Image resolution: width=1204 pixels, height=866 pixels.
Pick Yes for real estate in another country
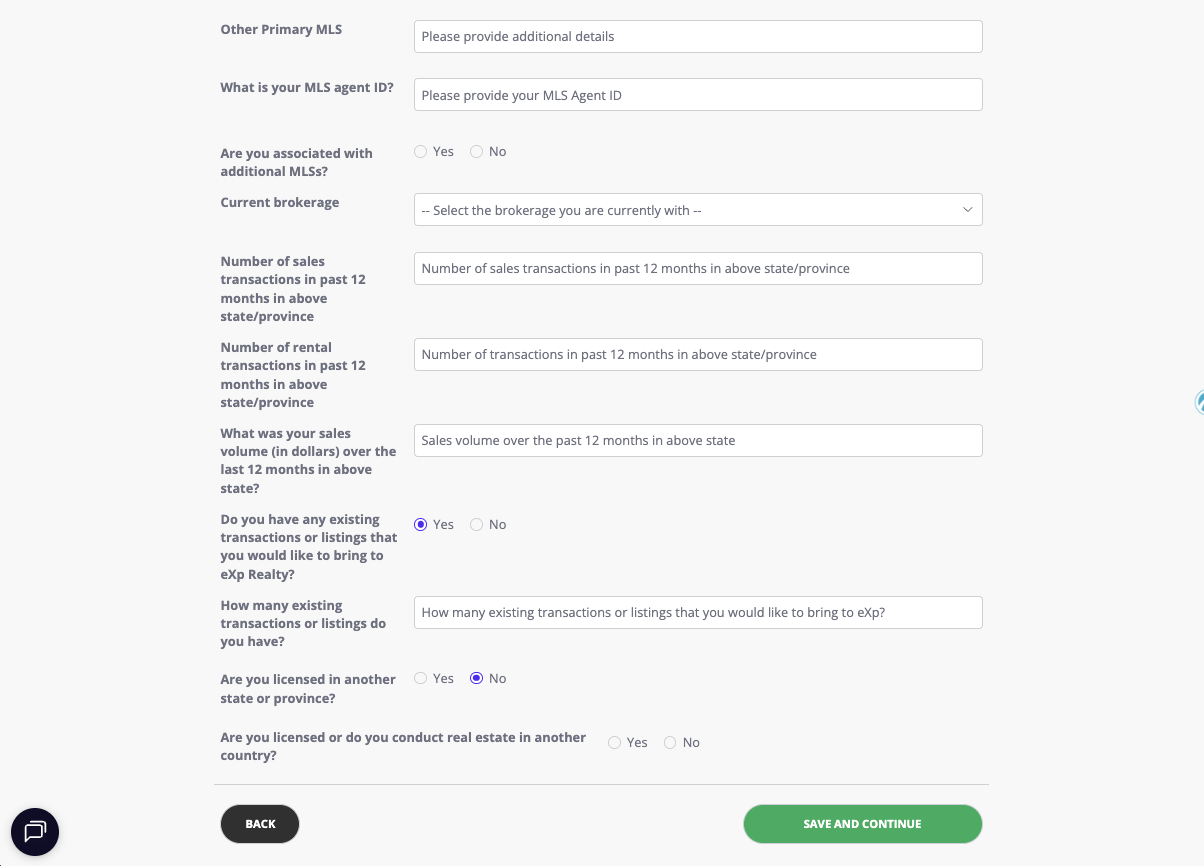(615, 743)
